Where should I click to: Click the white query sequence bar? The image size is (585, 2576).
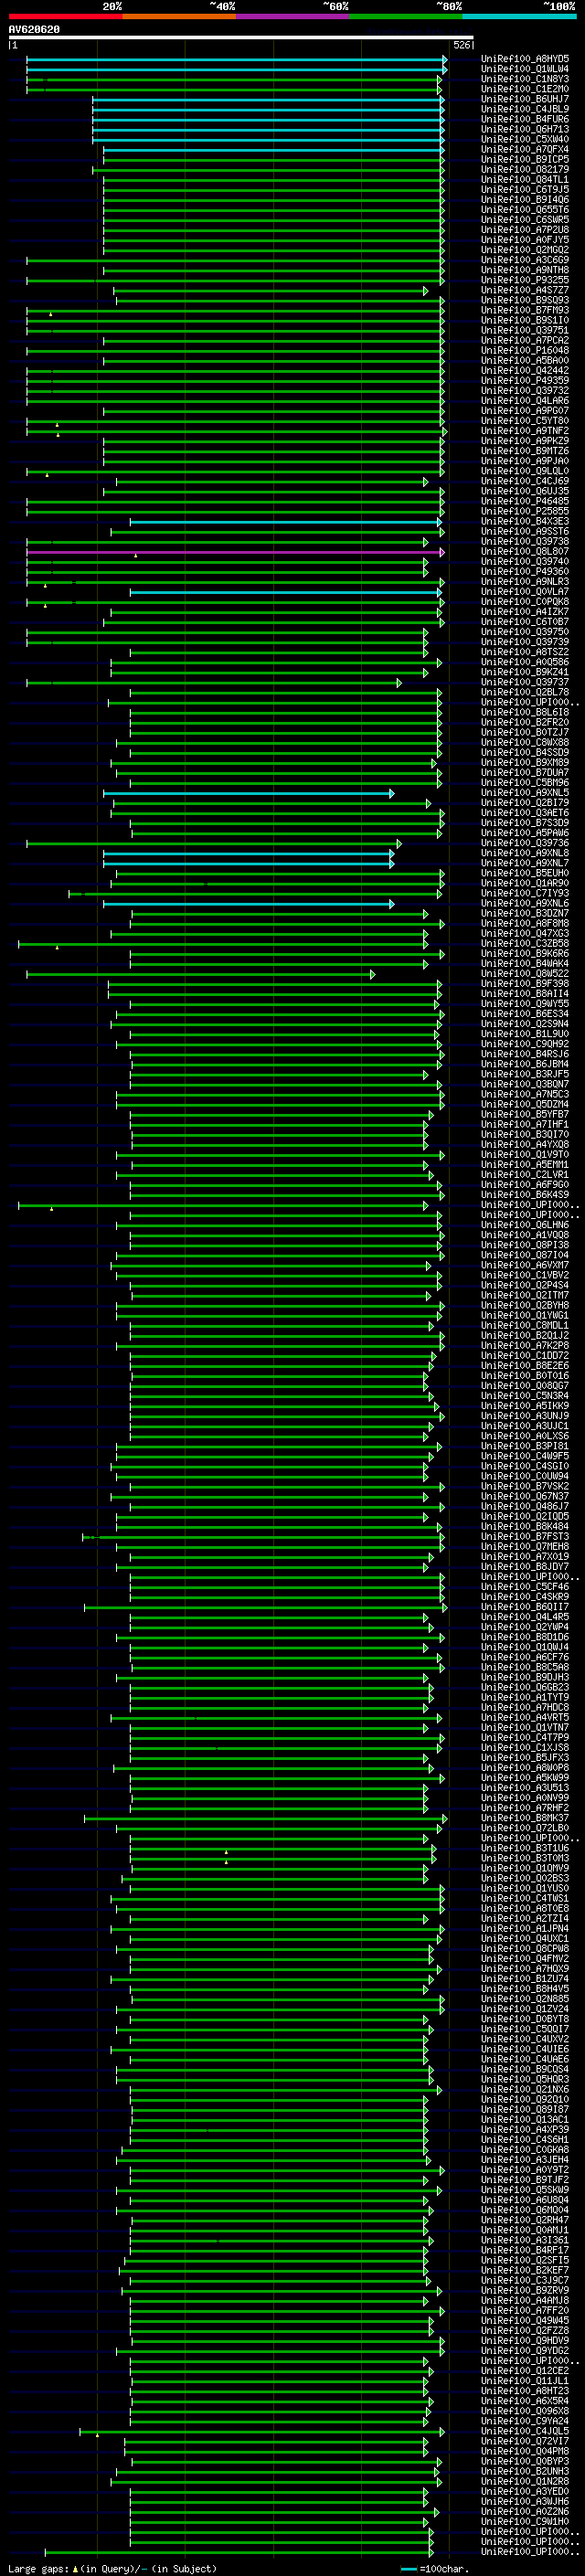pyautogui.click(x=241, y=38)
